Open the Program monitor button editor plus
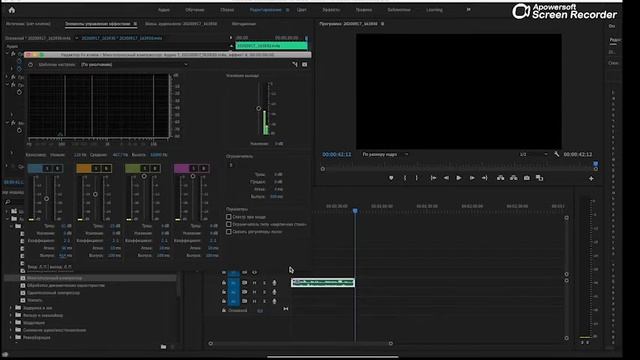Screen dimensions: 640x360 (x=591, y=178)
